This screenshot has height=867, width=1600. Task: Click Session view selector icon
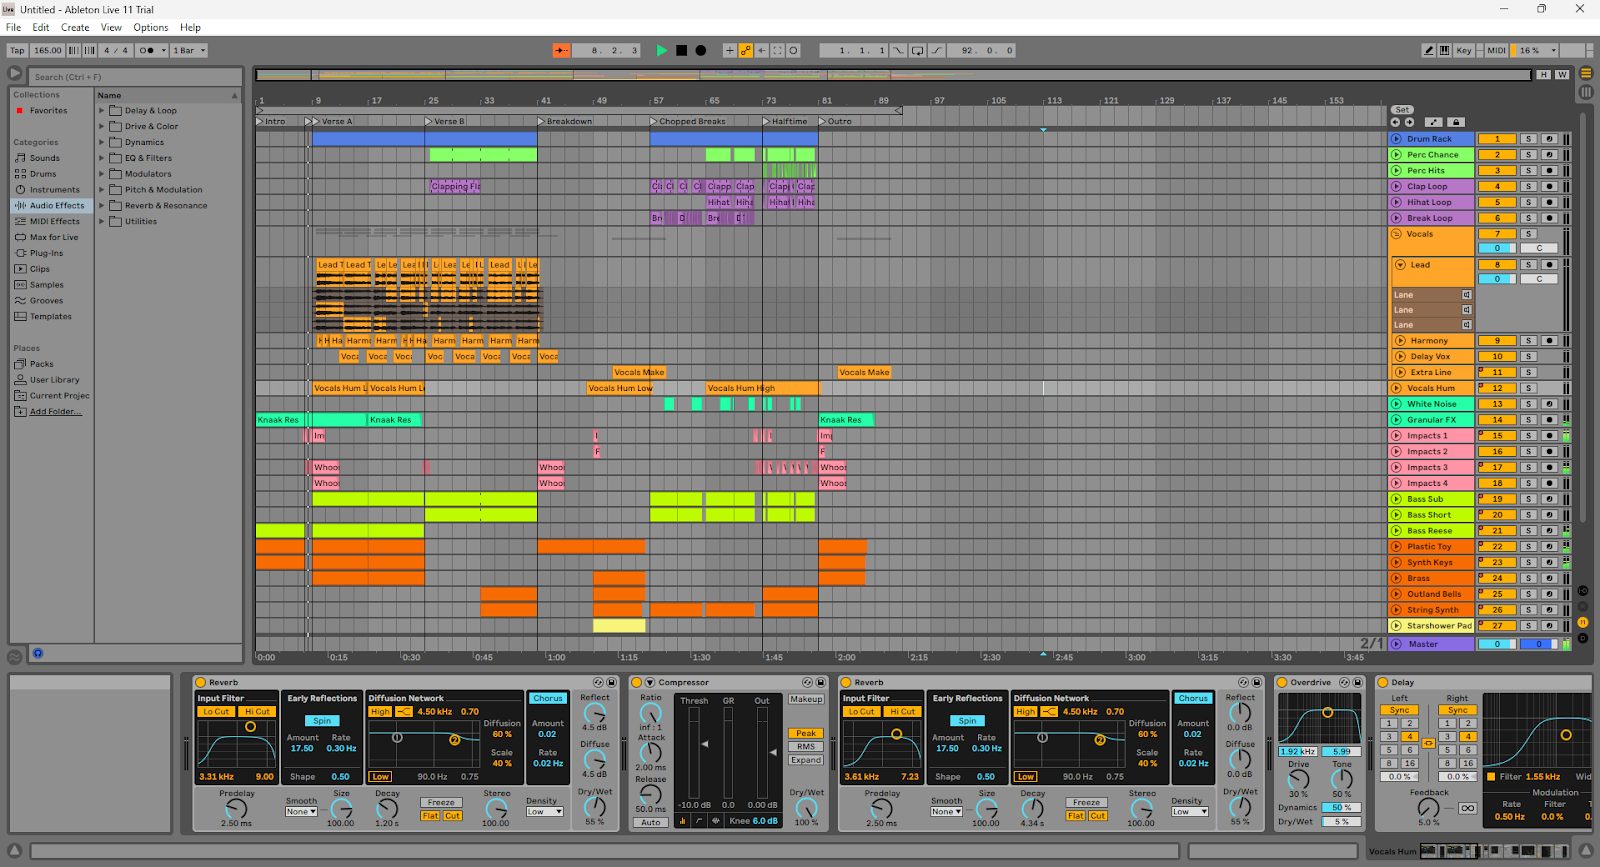point(1586,92)
